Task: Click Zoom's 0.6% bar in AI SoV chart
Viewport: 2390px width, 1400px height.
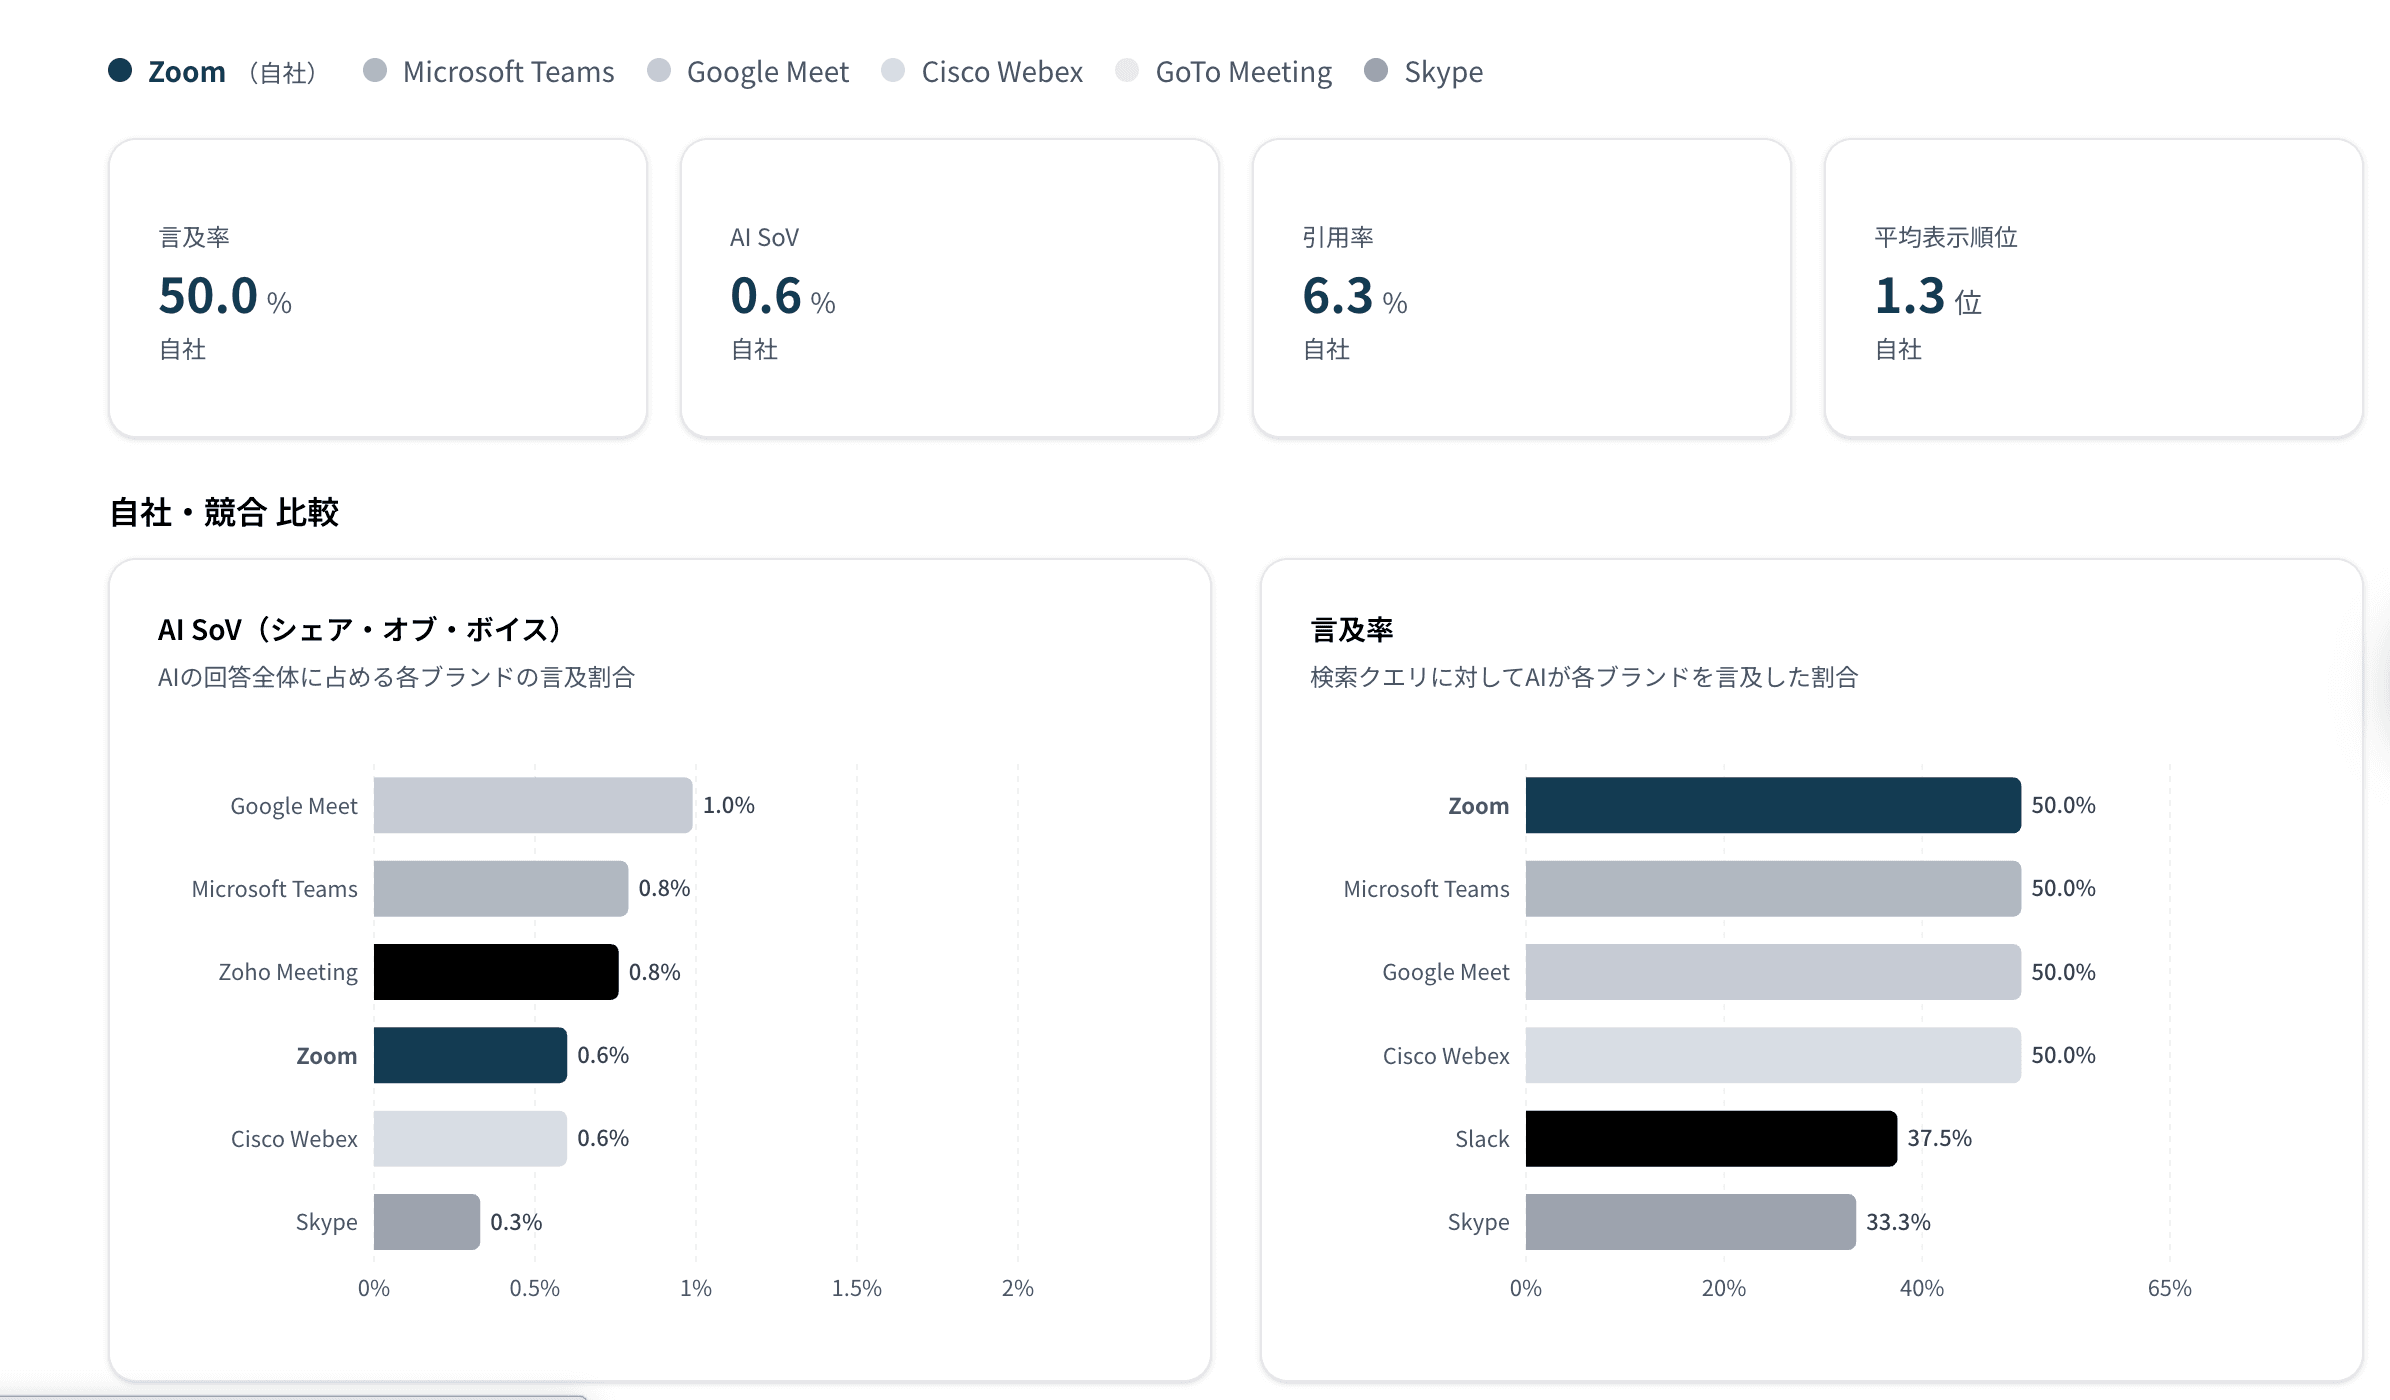Action: [470, 1055]
